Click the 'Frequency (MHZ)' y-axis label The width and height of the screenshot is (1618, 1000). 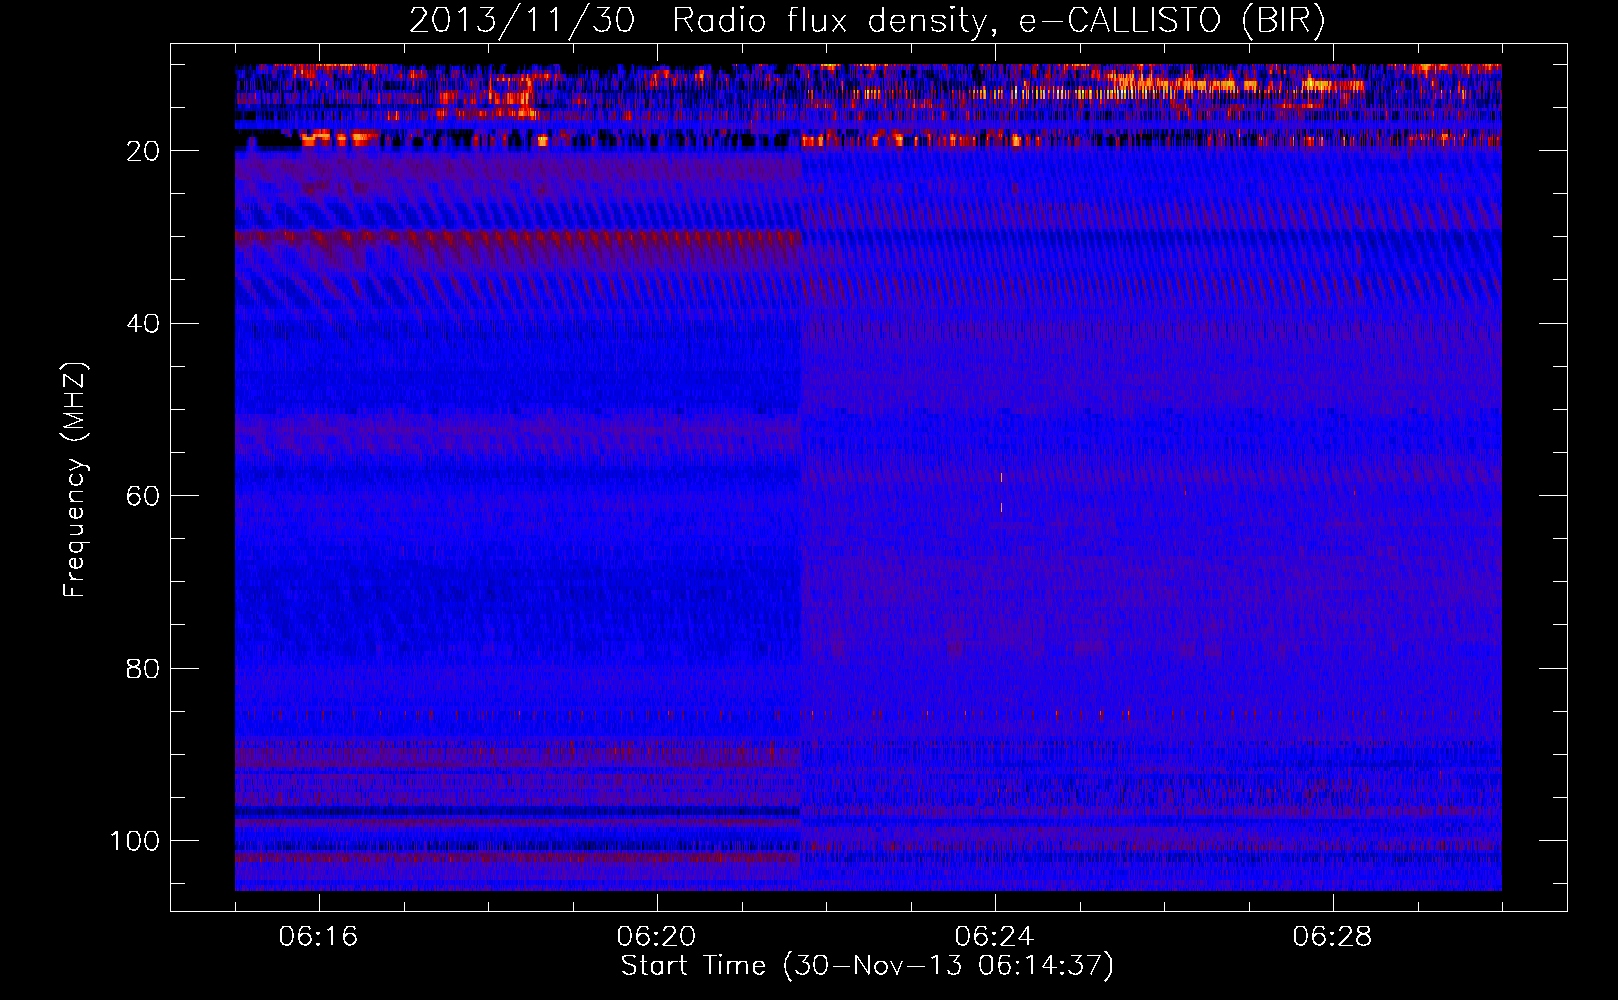(x=75, y=480)
